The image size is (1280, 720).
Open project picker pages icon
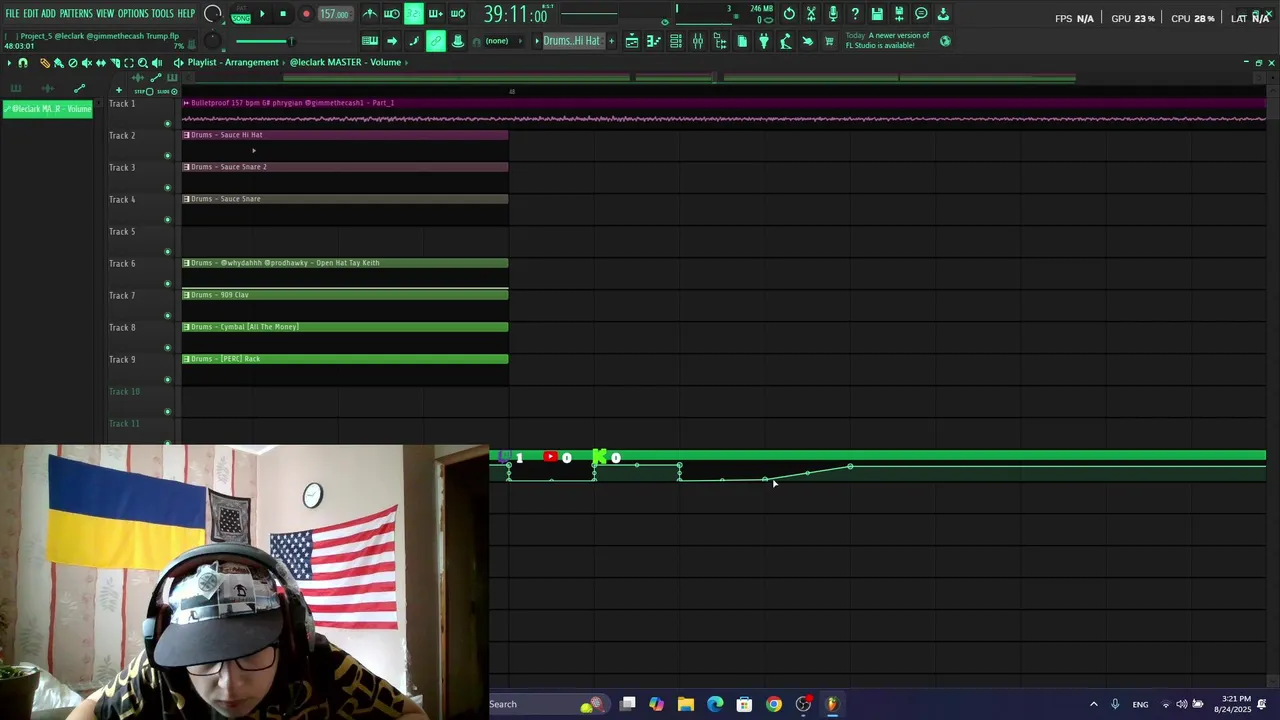click(742, 41)
